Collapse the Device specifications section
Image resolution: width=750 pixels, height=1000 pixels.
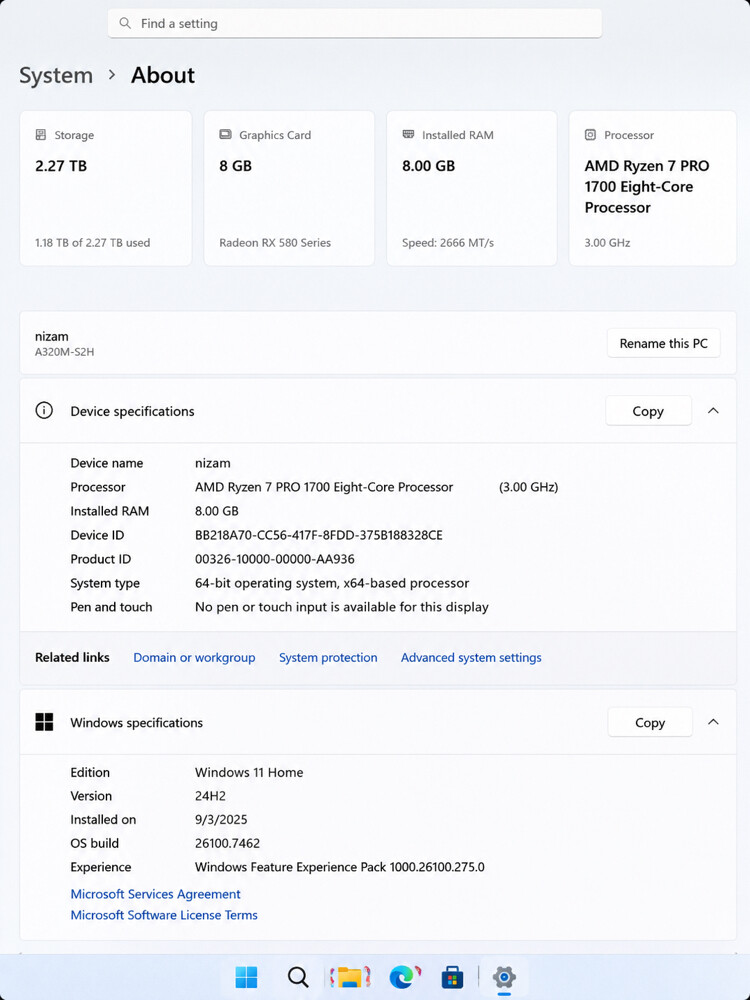[713, 411]
